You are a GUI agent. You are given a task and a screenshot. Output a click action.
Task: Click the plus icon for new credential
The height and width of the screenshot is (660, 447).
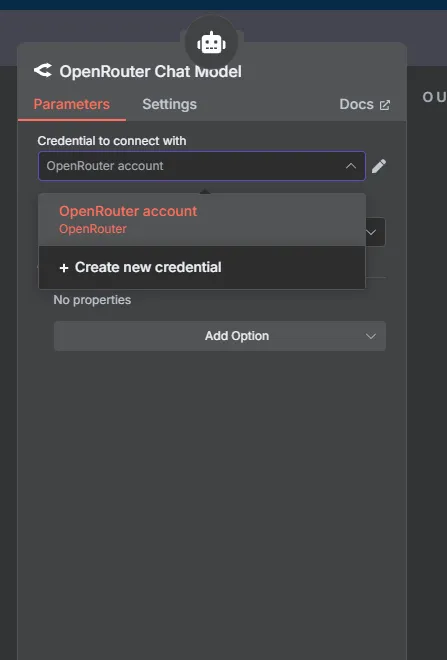[x=64, y=268]
